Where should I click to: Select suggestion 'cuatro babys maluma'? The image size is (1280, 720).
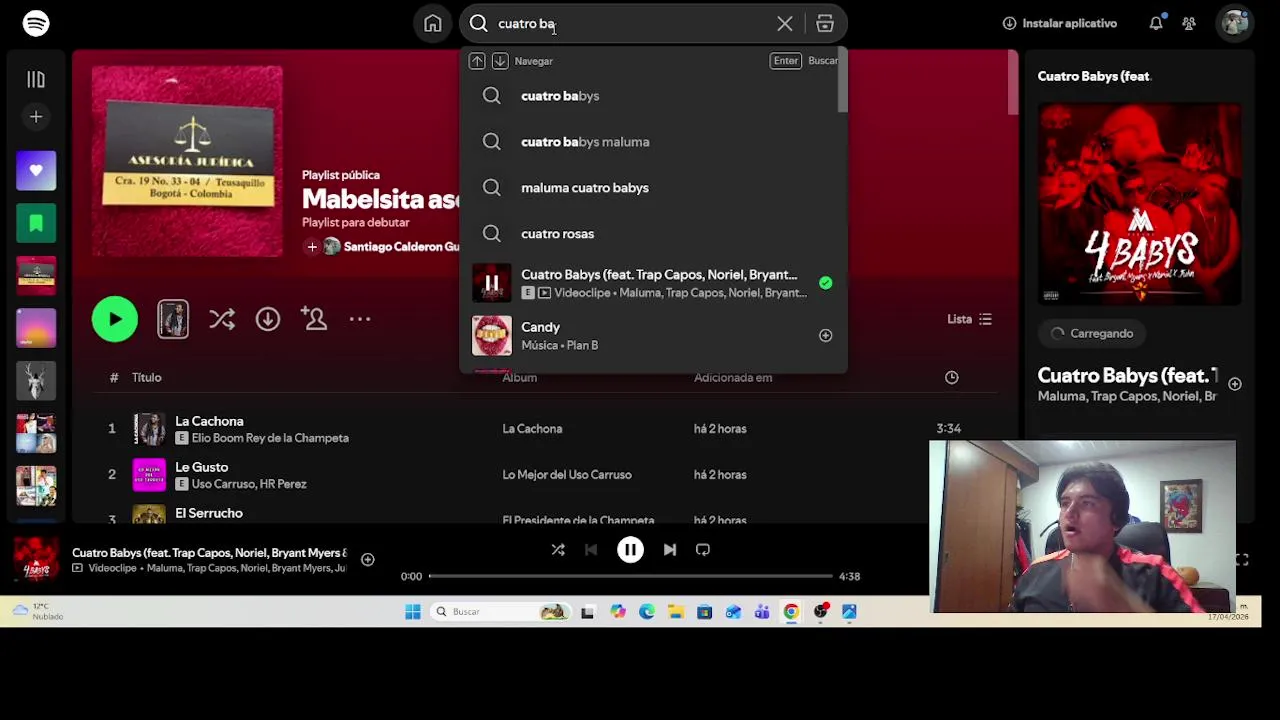coord(654,142)
